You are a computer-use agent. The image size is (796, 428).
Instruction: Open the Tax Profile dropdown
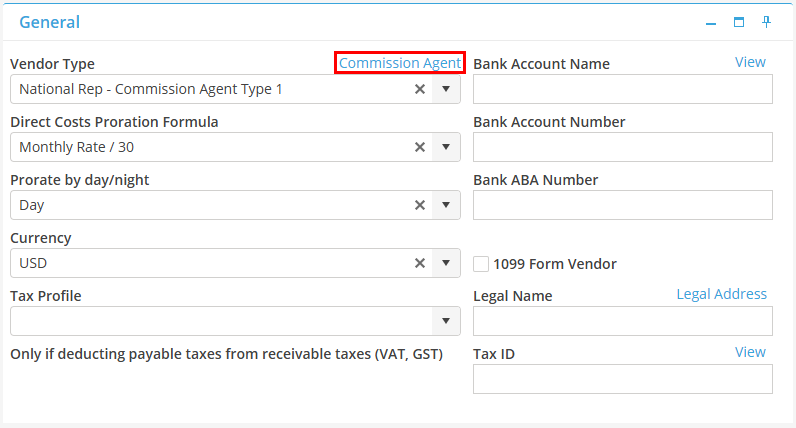(446, 321)
